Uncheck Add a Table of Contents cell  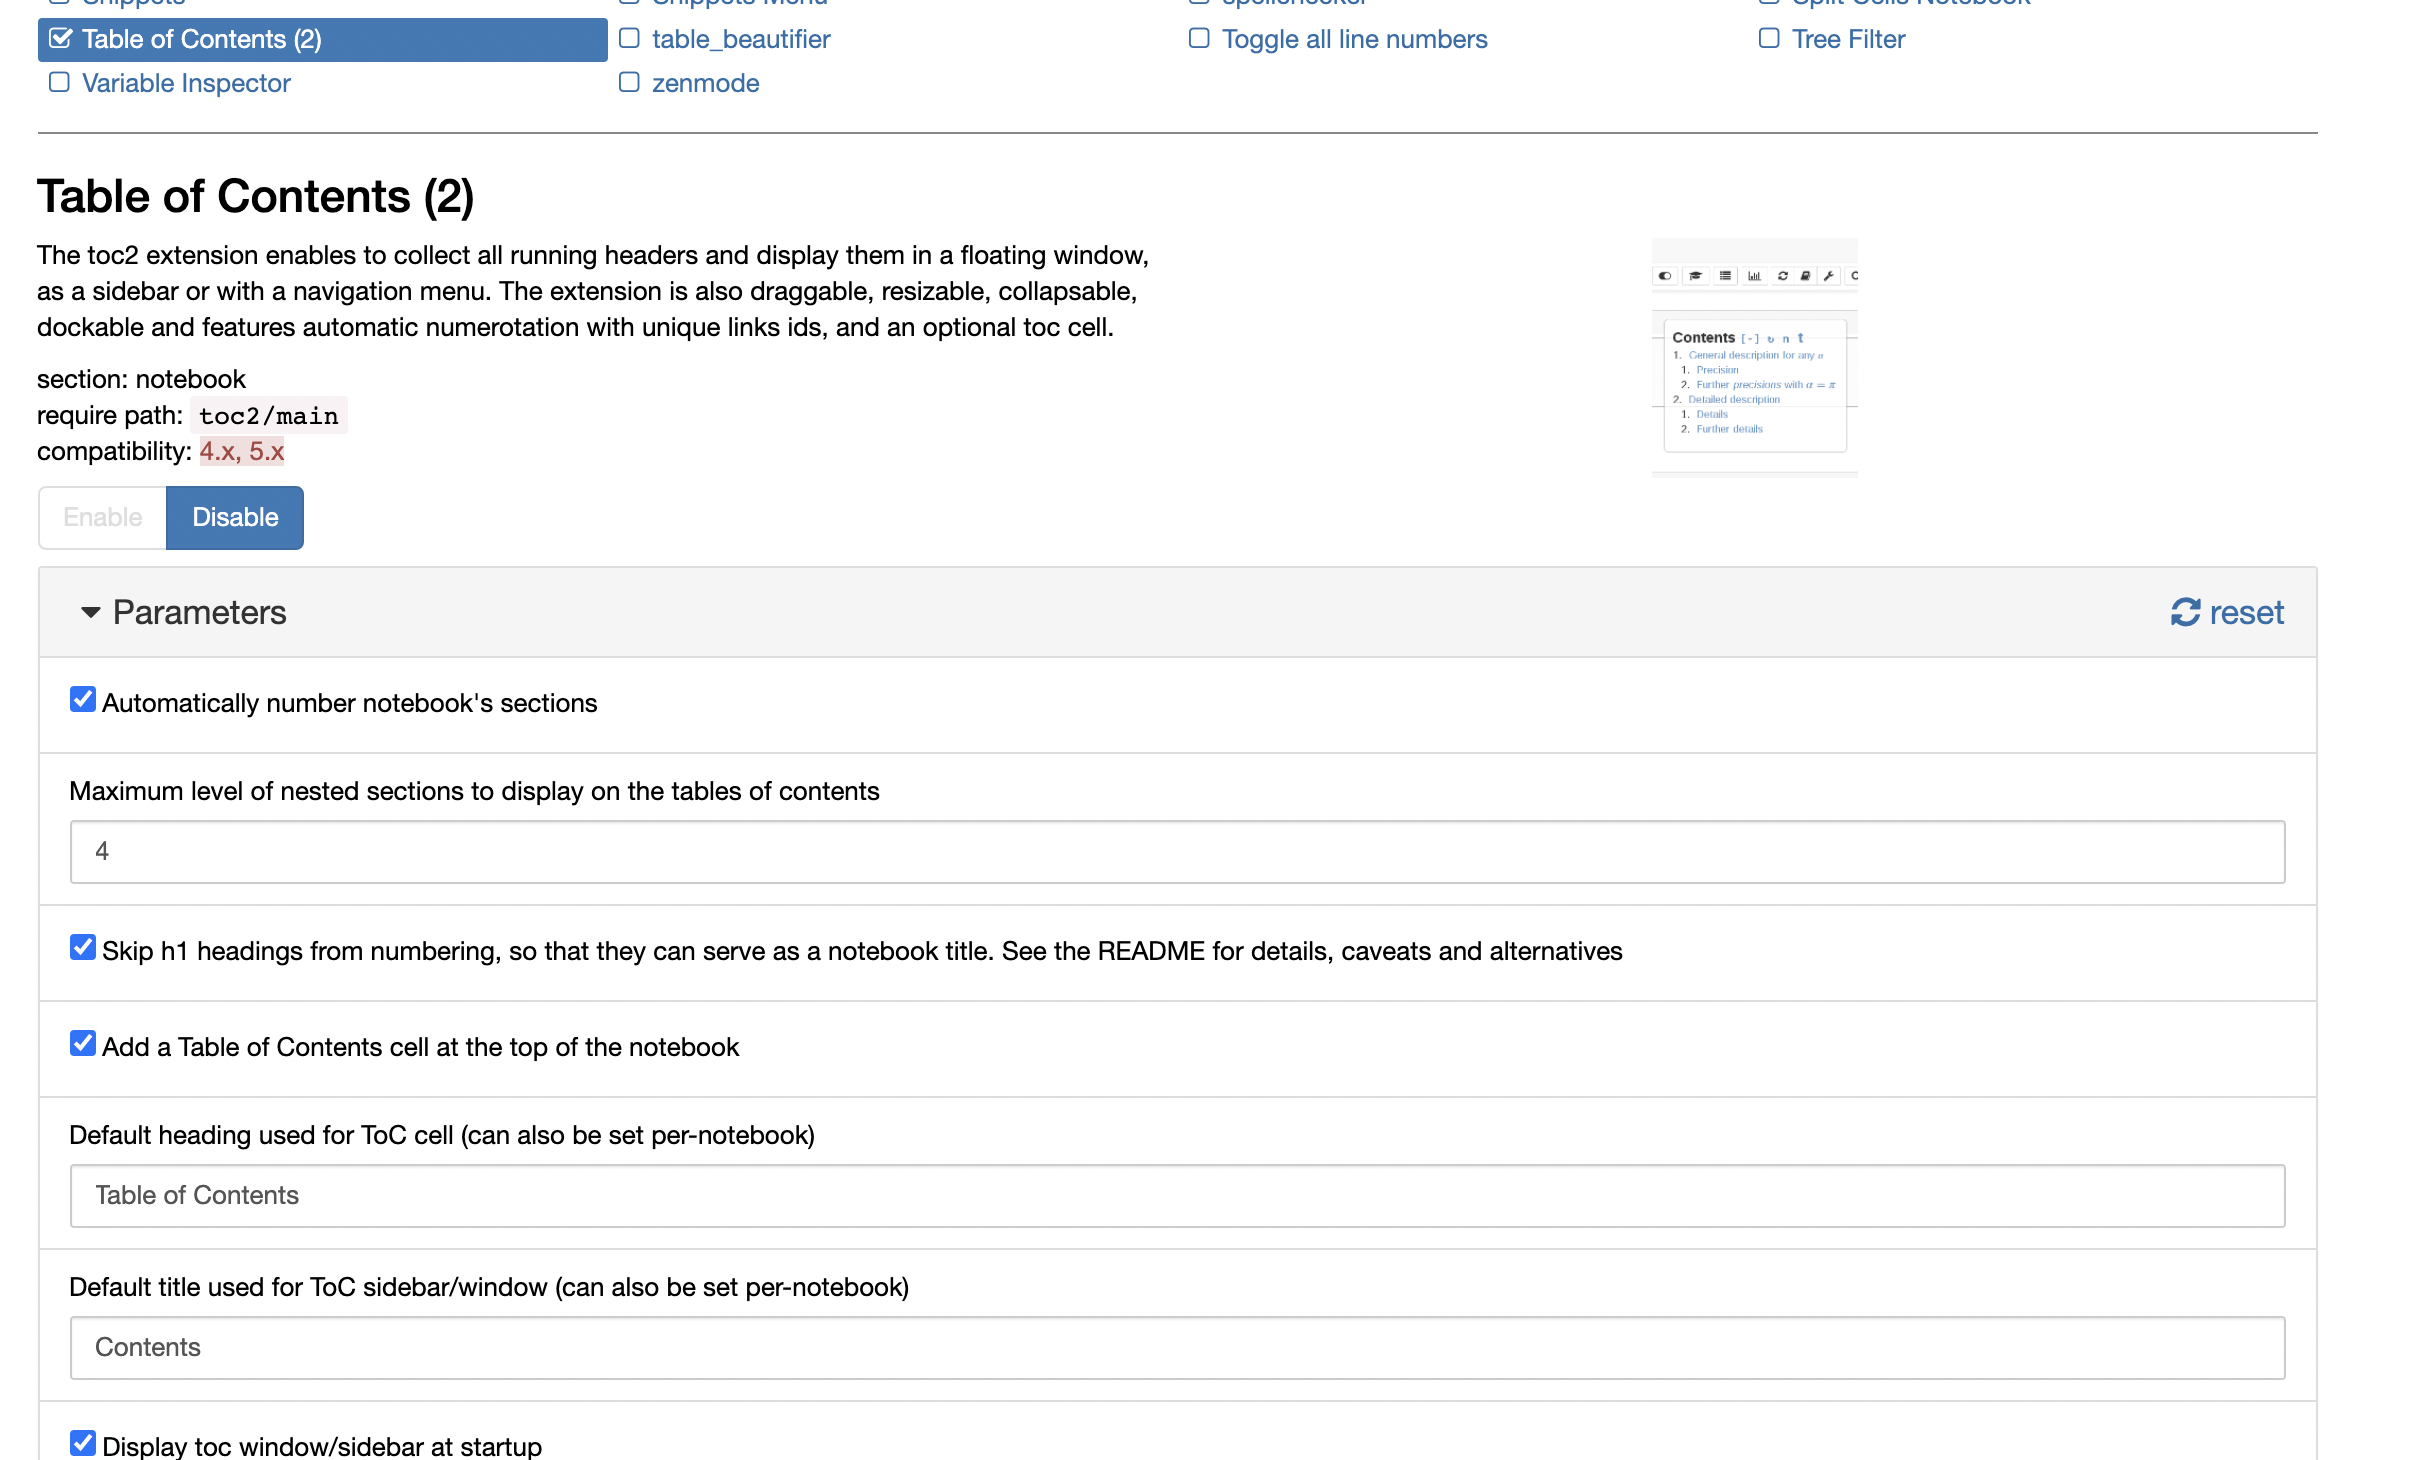(x=83, y=1044)
